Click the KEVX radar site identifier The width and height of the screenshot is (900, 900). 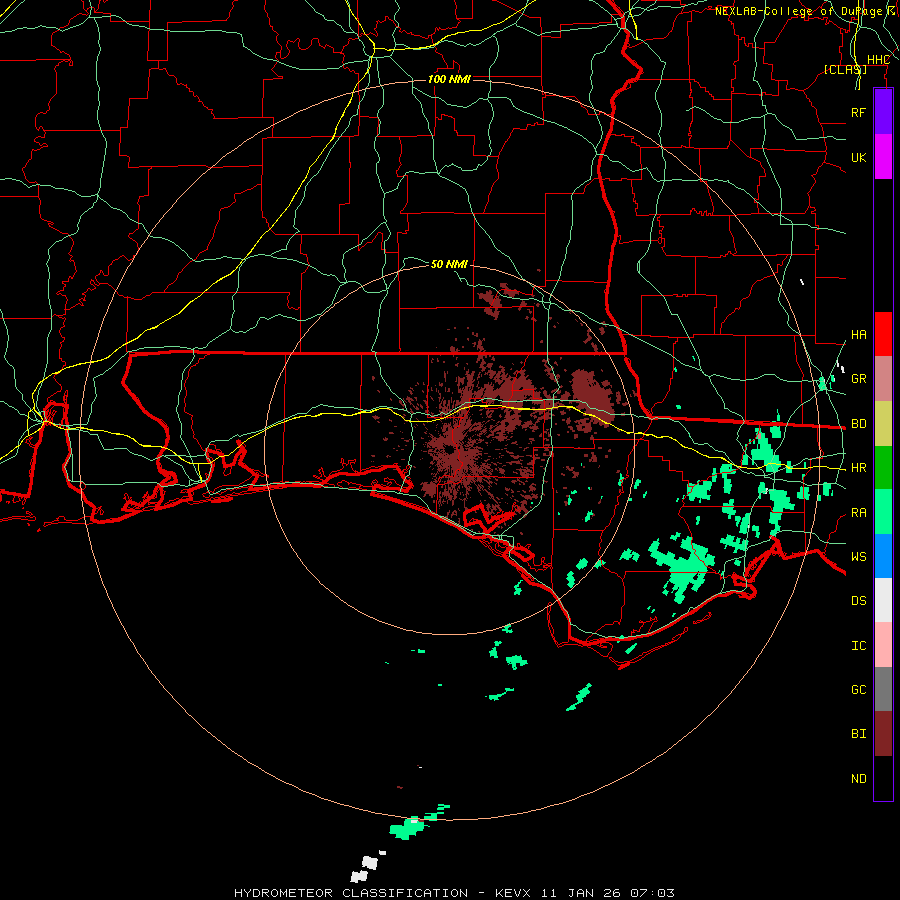(513, 893)
